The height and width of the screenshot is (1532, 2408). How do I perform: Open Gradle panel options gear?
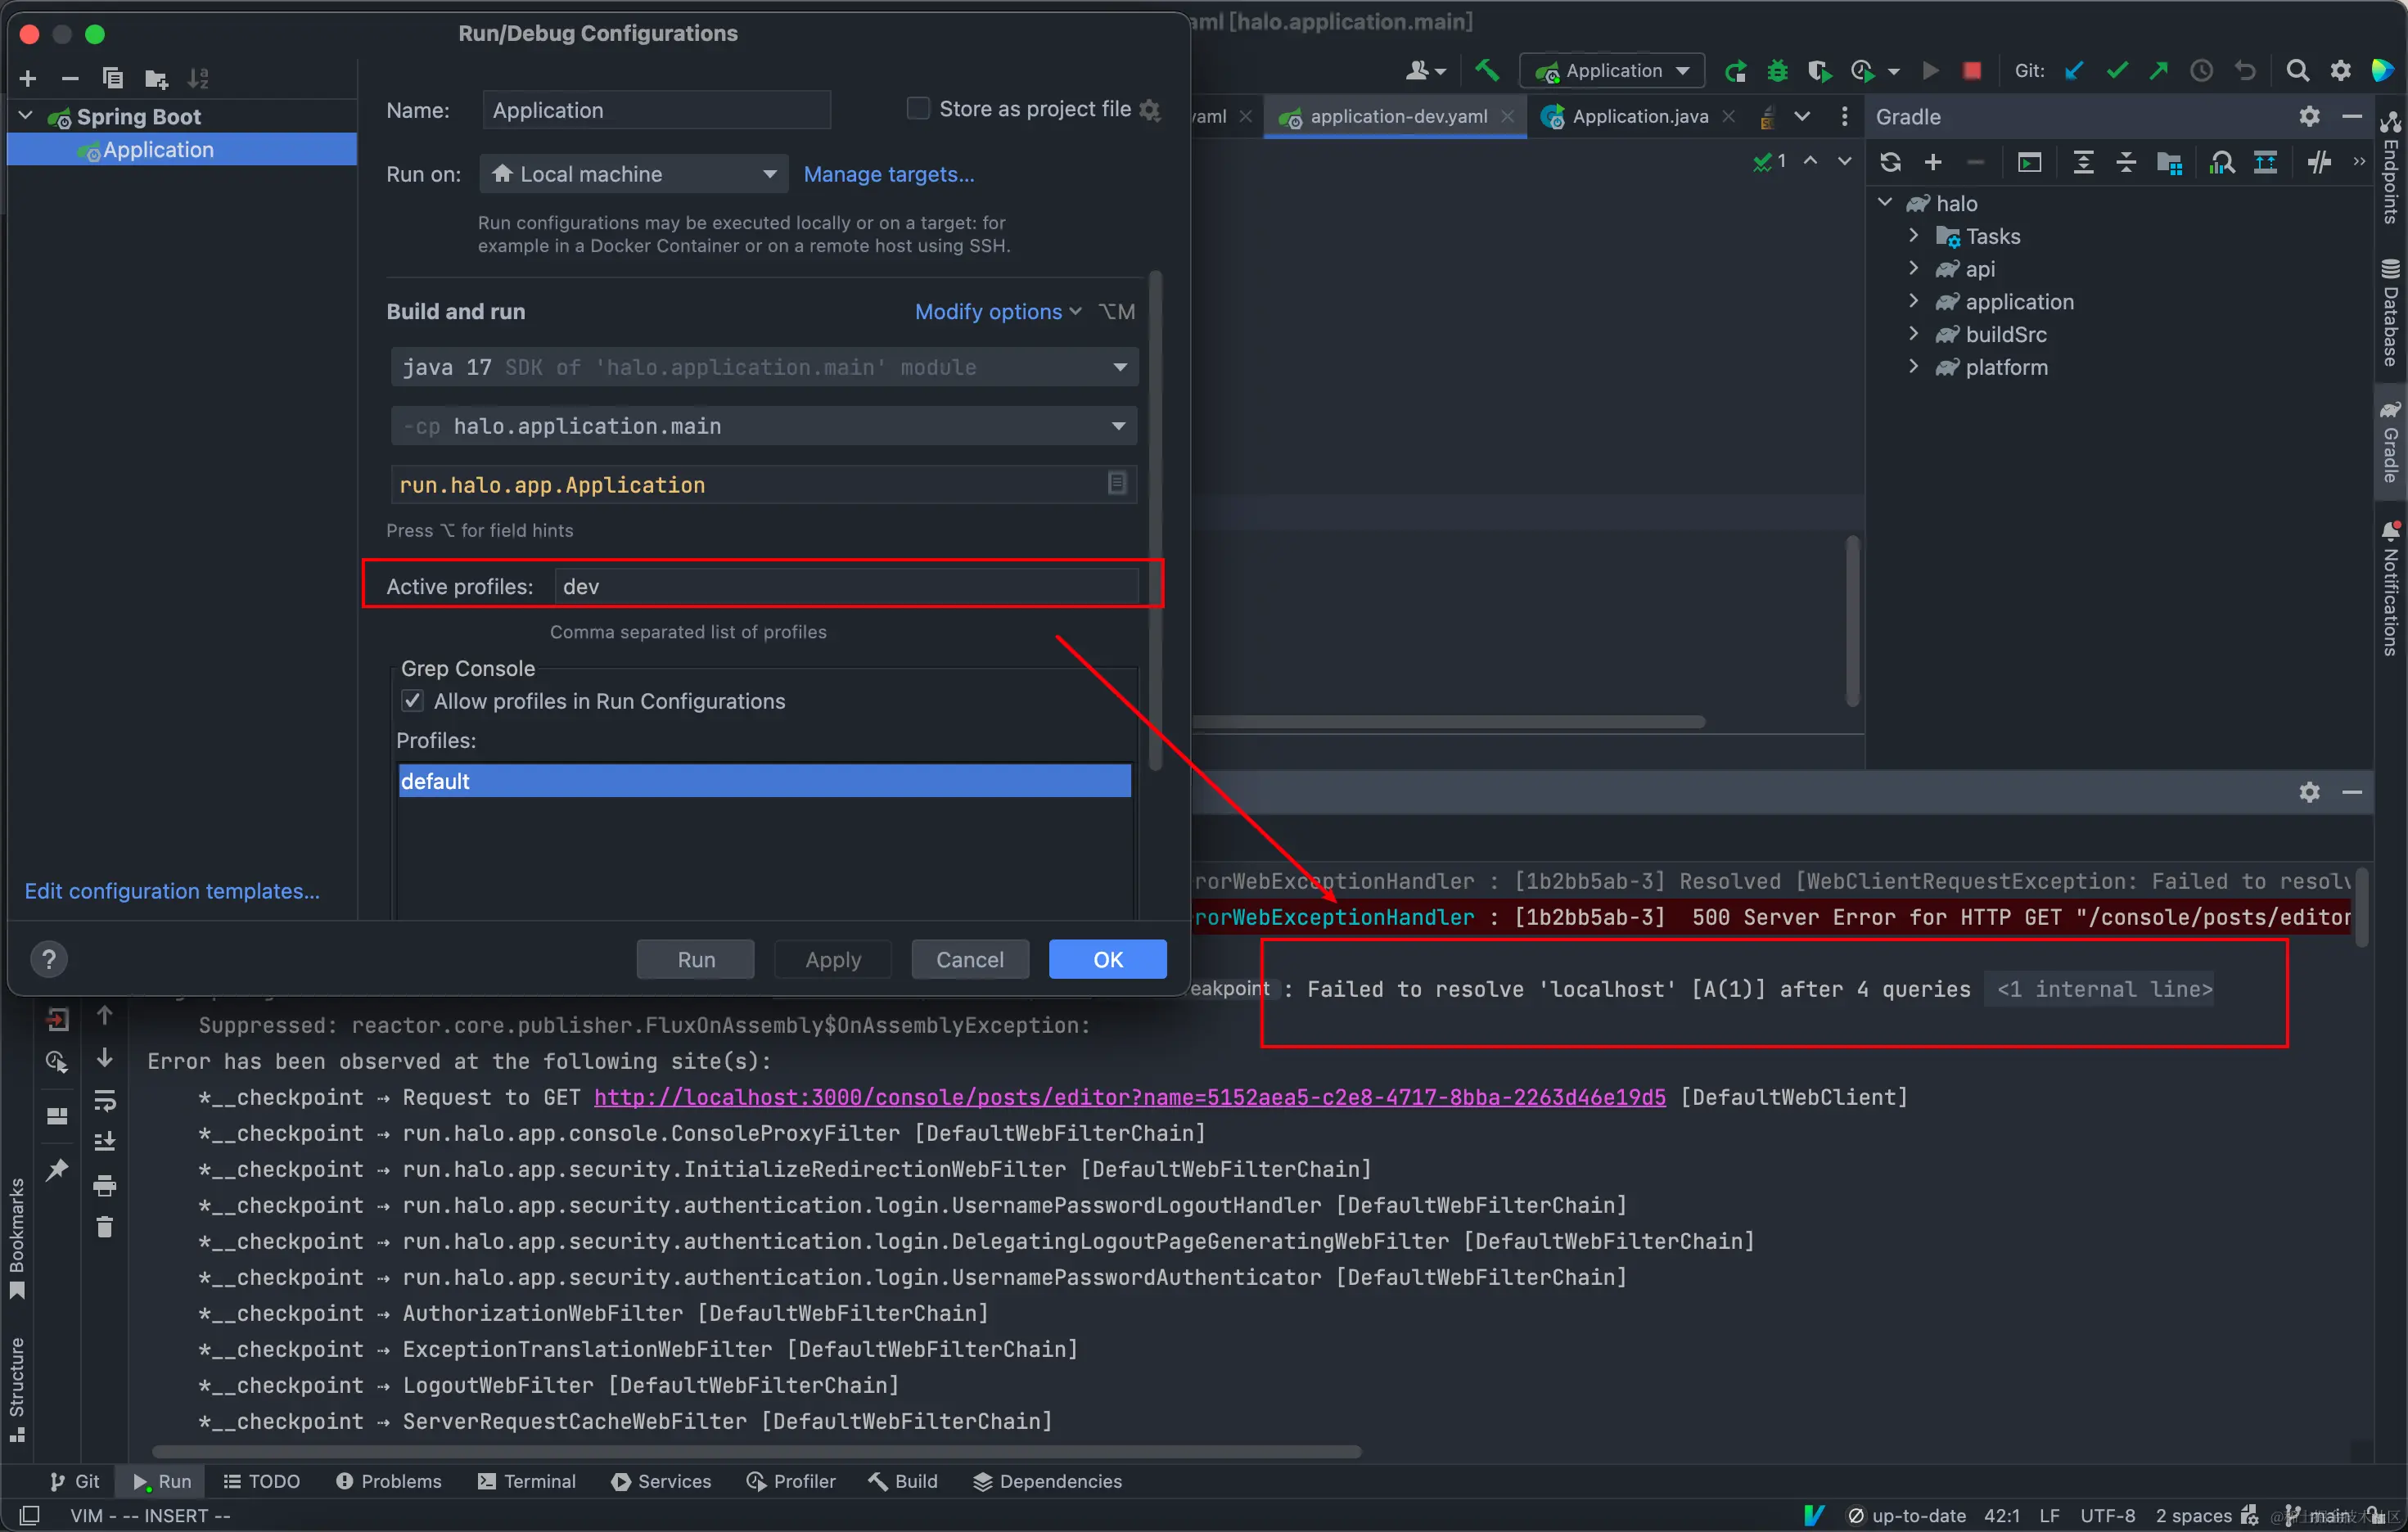[2309, 117]
